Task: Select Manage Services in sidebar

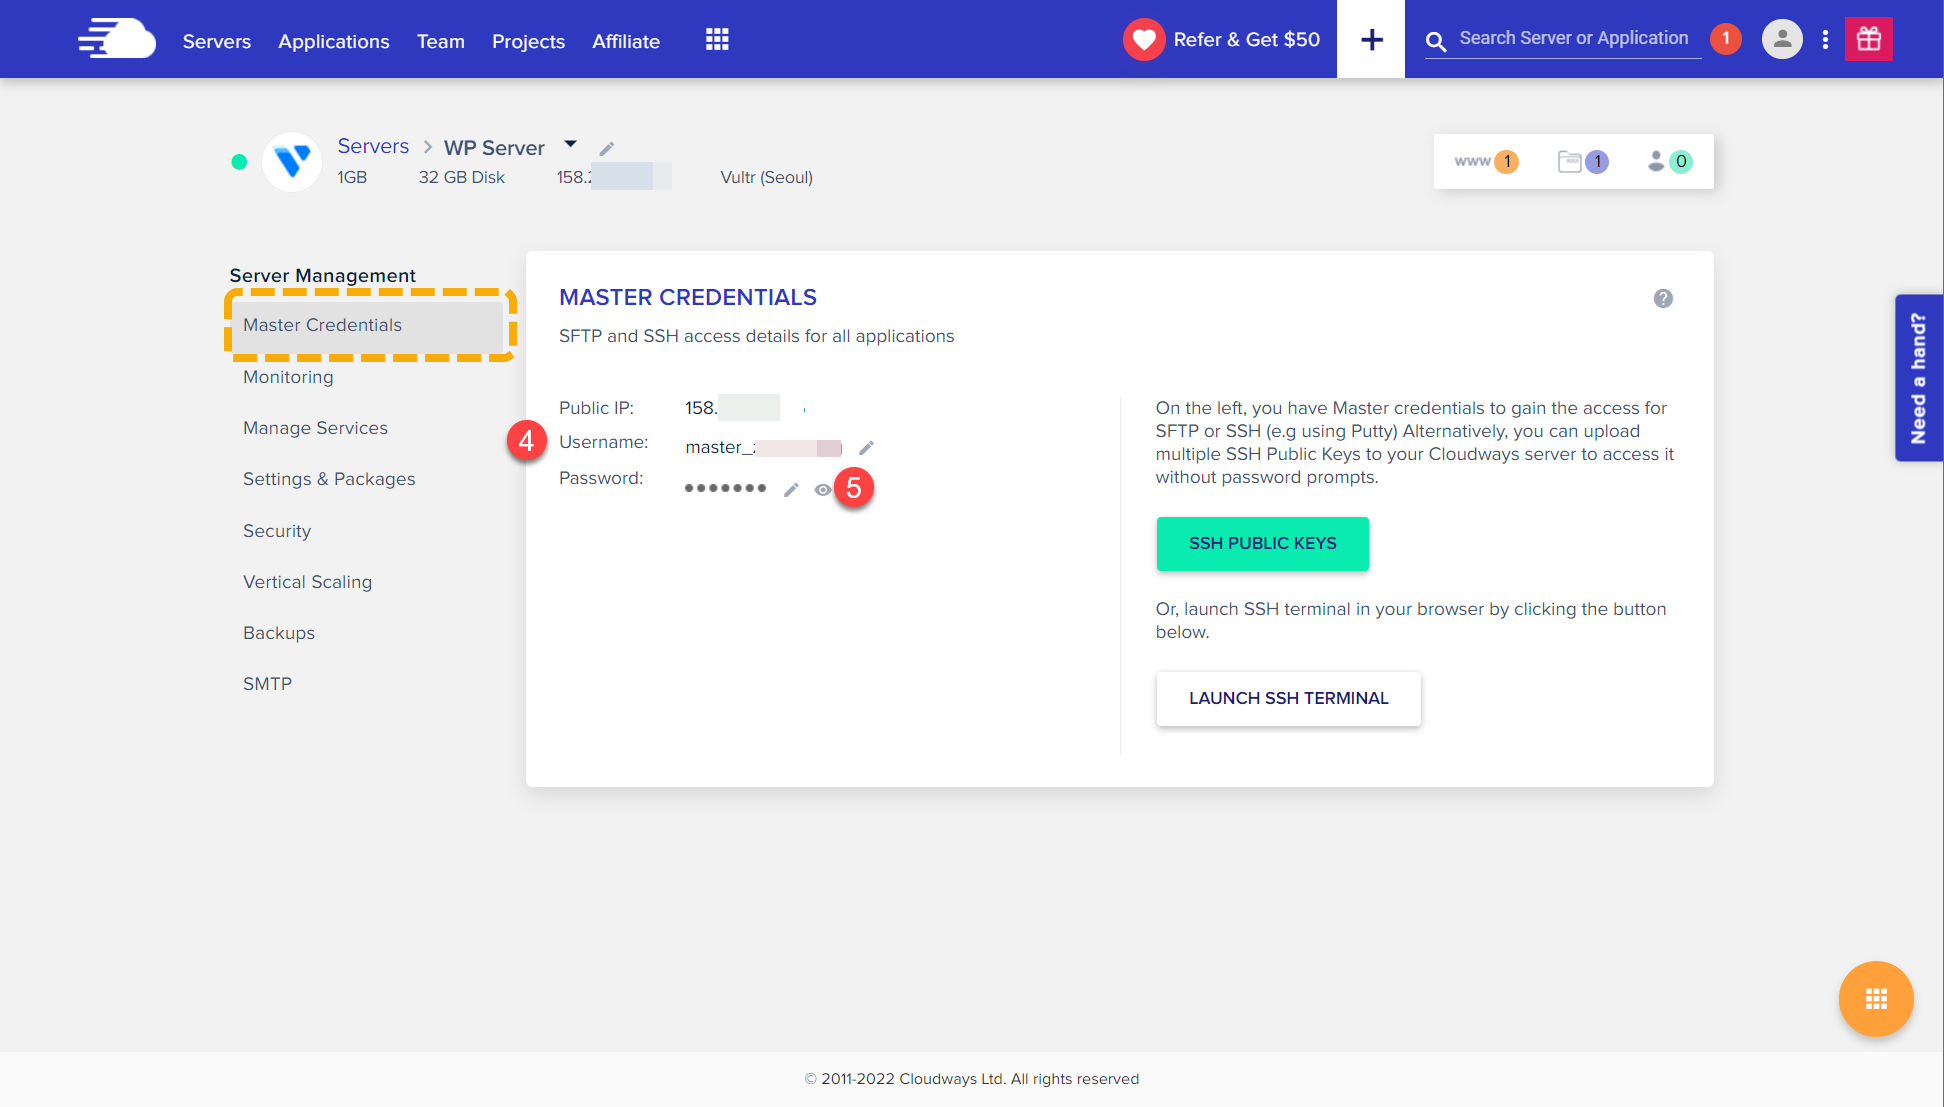Action: point(315,428)
